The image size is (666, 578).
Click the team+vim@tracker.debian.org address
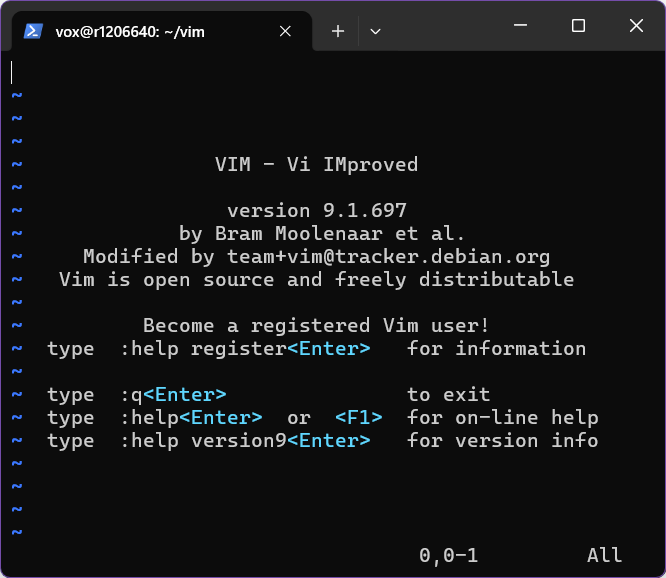tap(389, 257)
